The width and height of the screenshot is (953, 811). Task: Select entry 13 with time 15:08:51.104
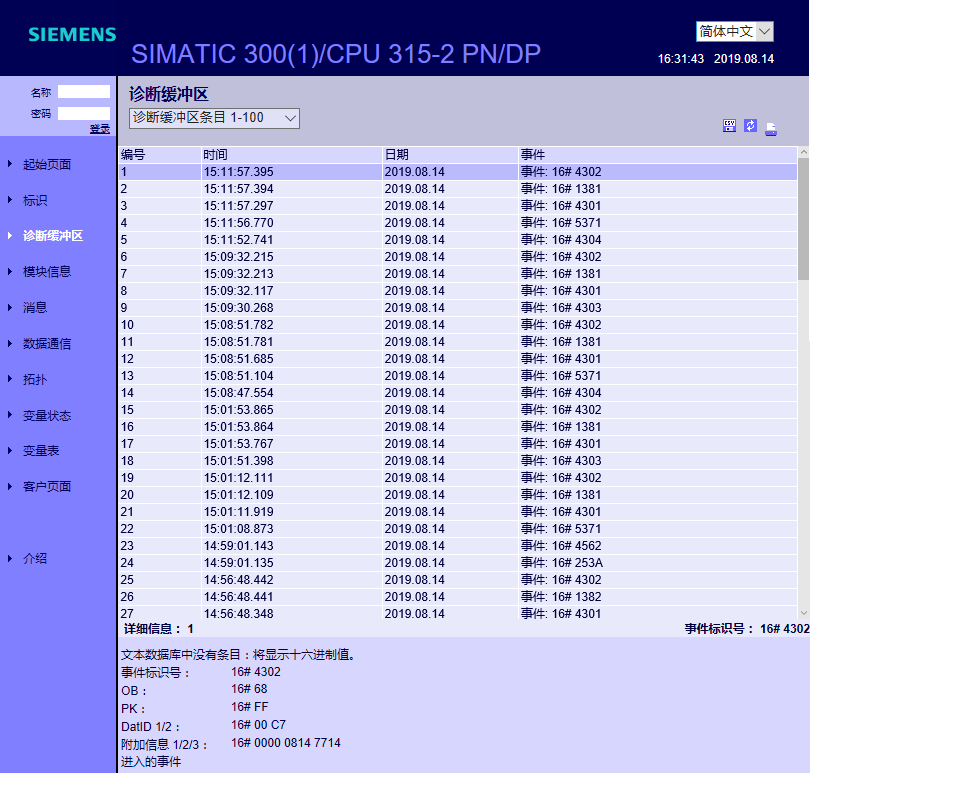[458, 376]
